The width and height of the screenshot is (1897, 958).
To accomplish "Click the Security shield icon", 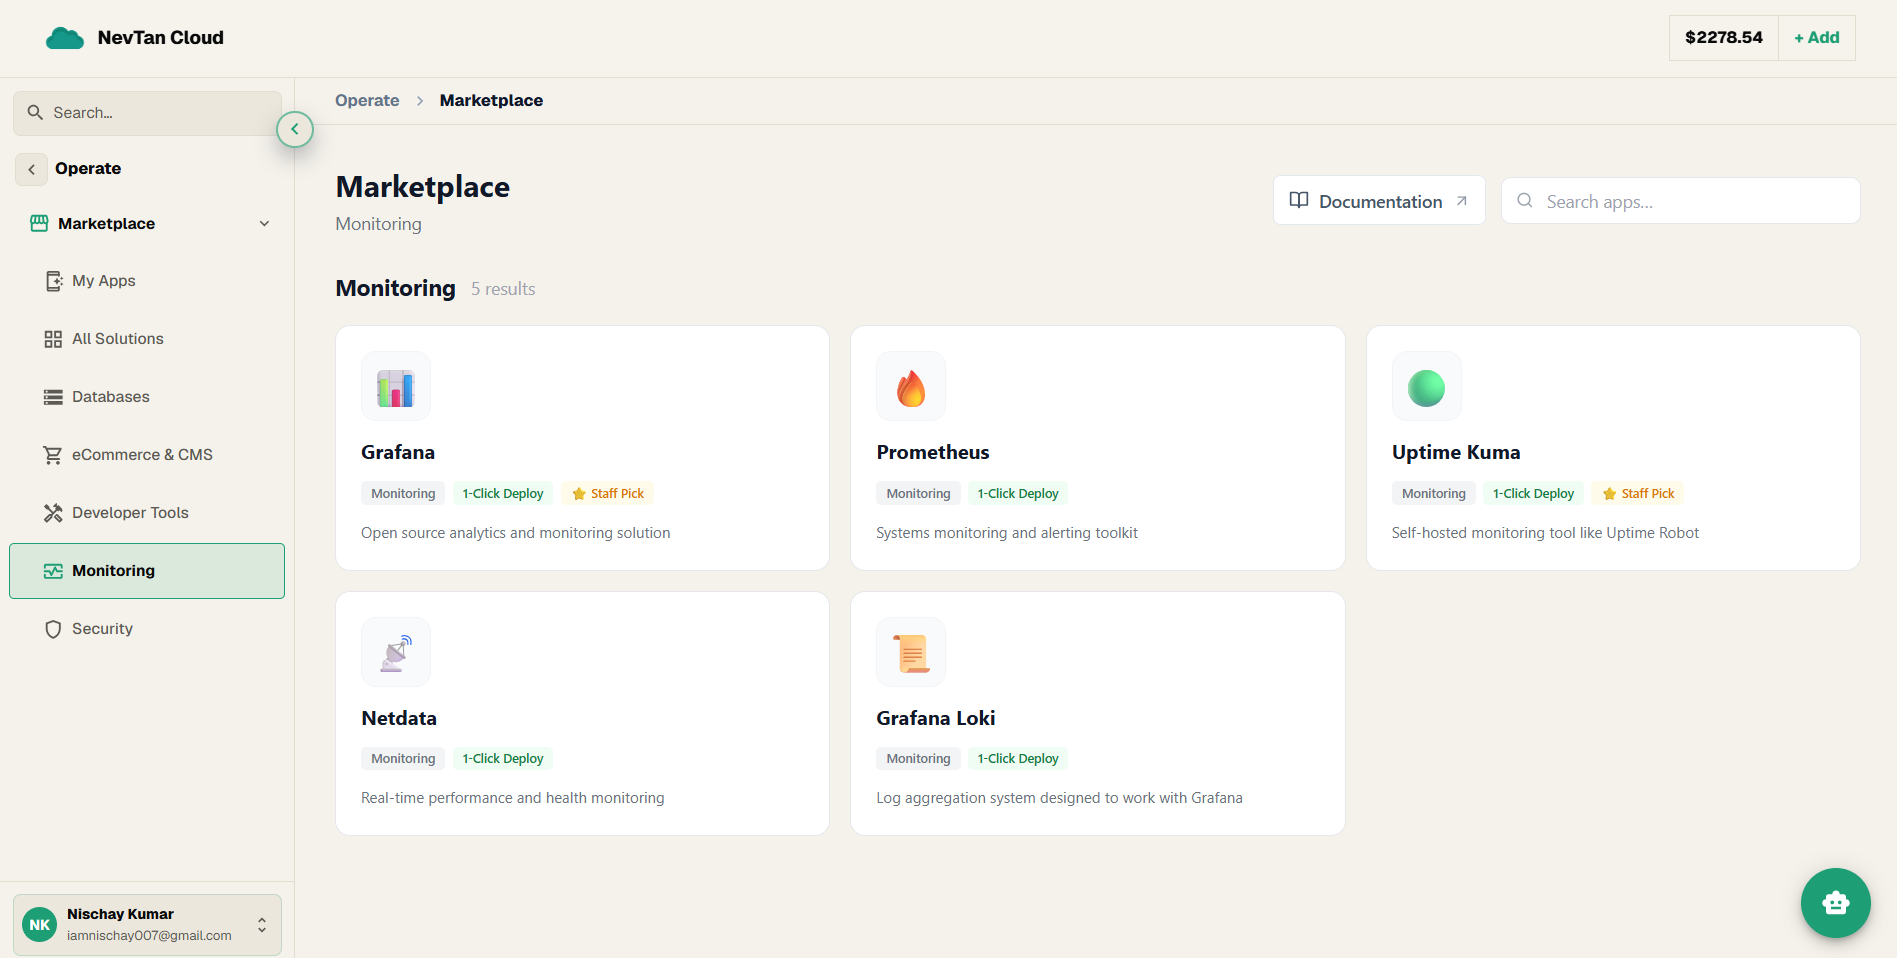I will (x=53, y=629).
